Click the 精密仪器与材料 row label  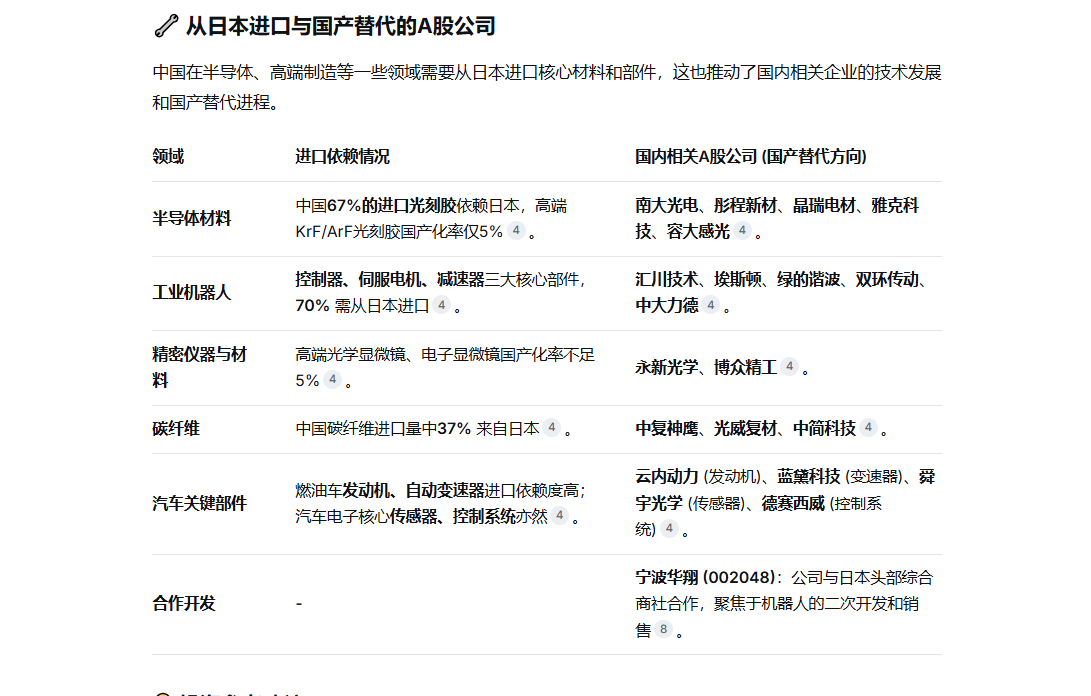[200, 367]
